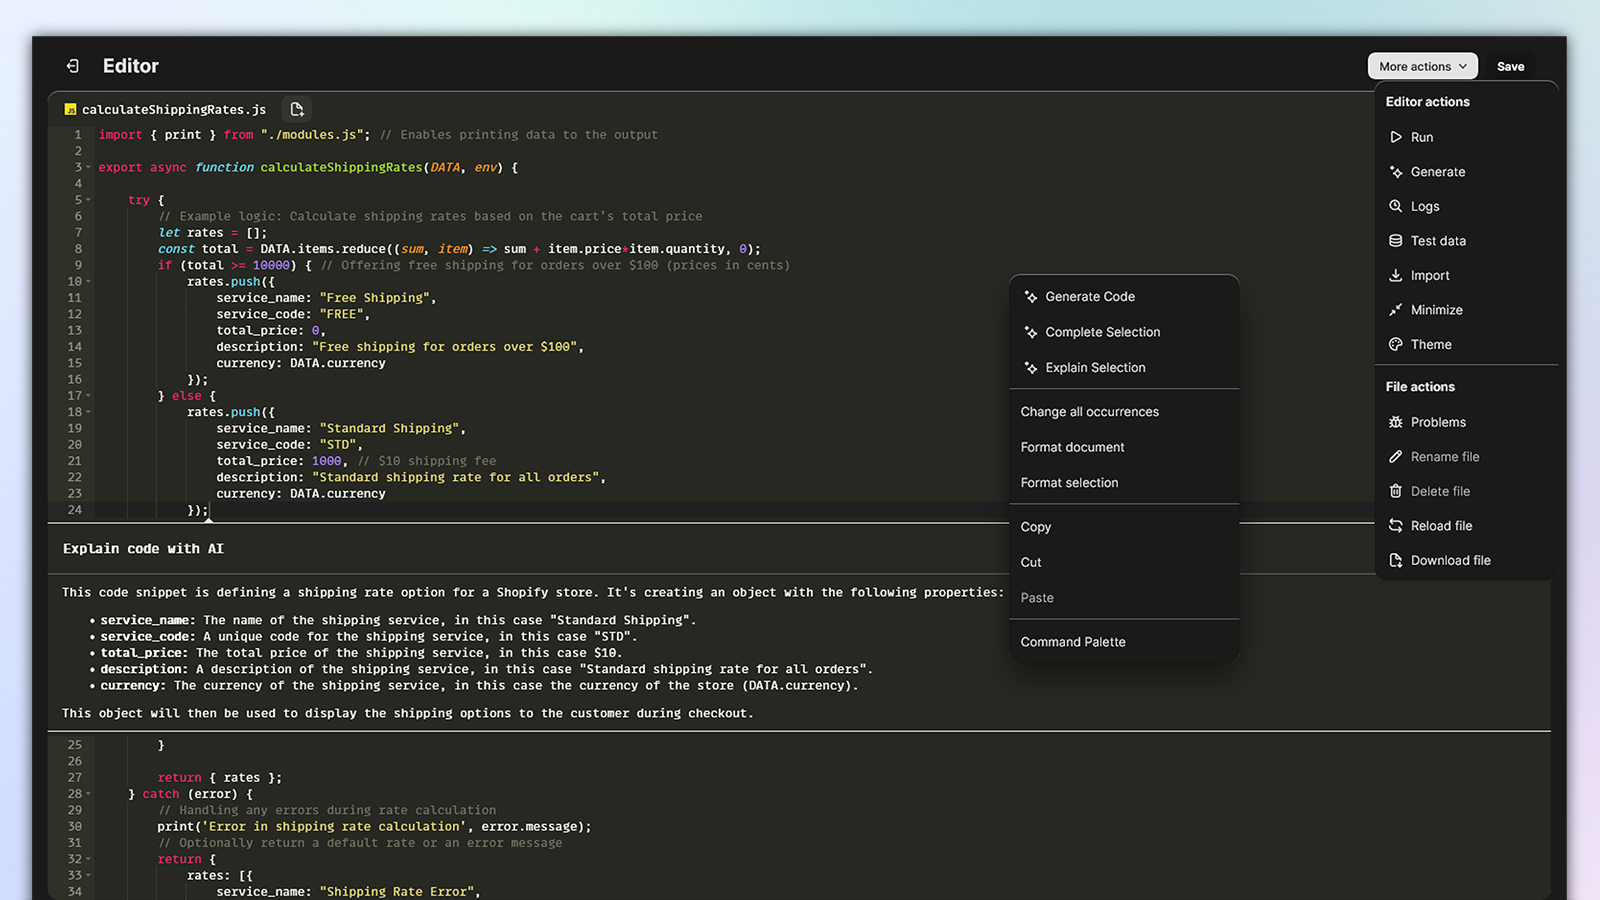1600x900 pixels.
Task: Click the Test data database icon
Action: click(1396, 241)
